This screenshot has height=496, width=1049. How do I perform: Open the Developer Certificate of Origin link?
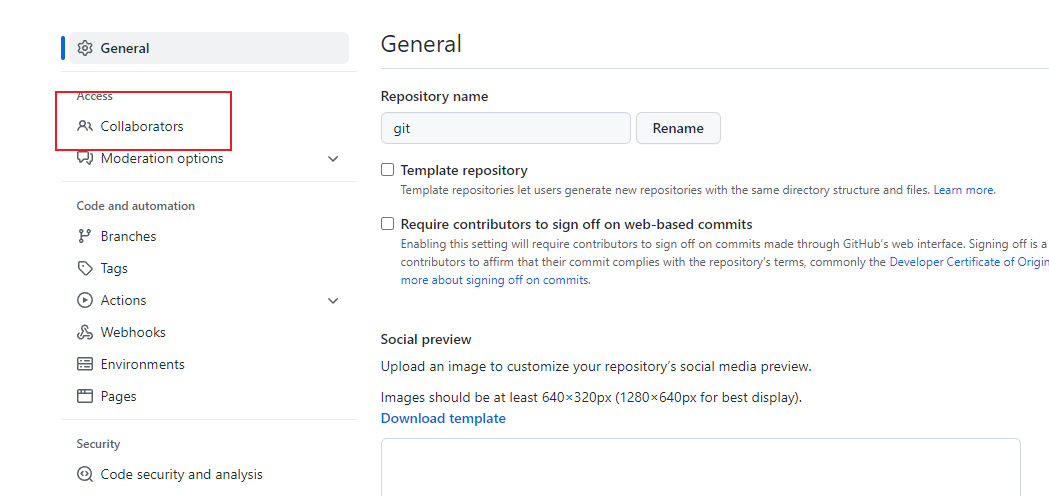coord(969,262)
